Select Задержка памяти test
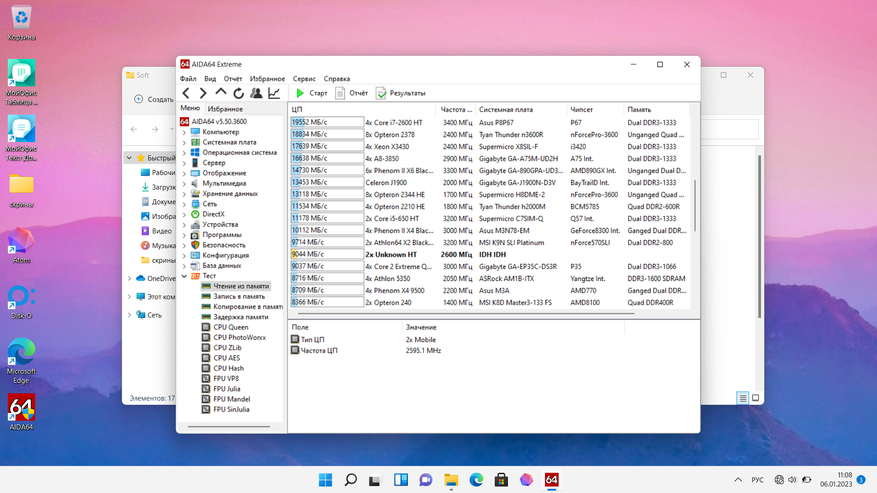Screen dimensions: 877x493 (x=235, y=317)
